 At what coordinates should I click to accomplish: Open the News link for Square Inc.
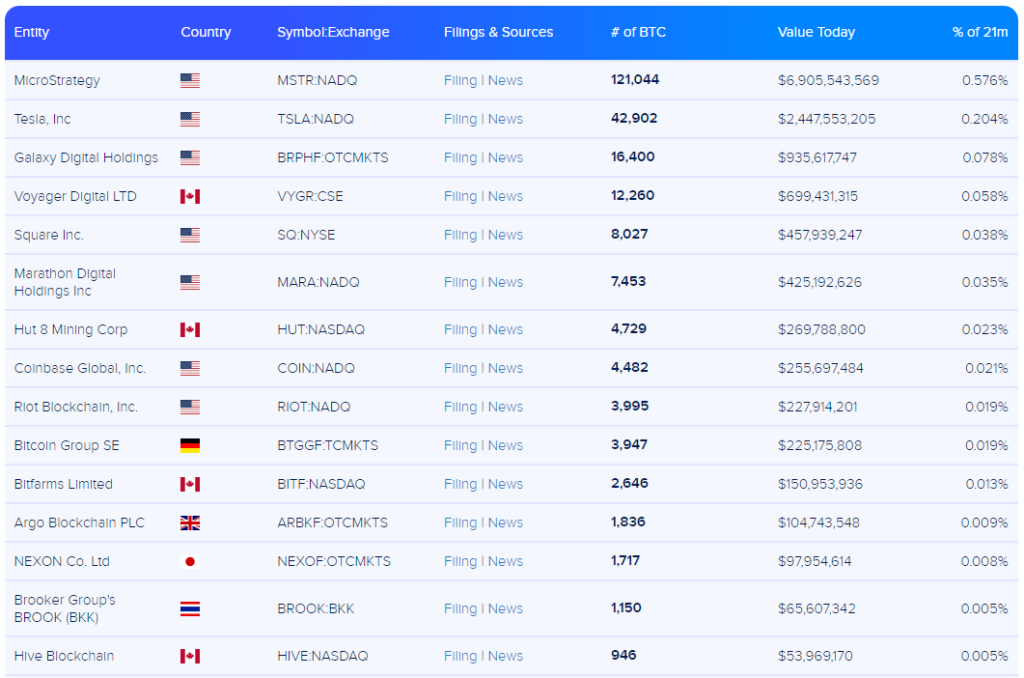click(505, 235)
